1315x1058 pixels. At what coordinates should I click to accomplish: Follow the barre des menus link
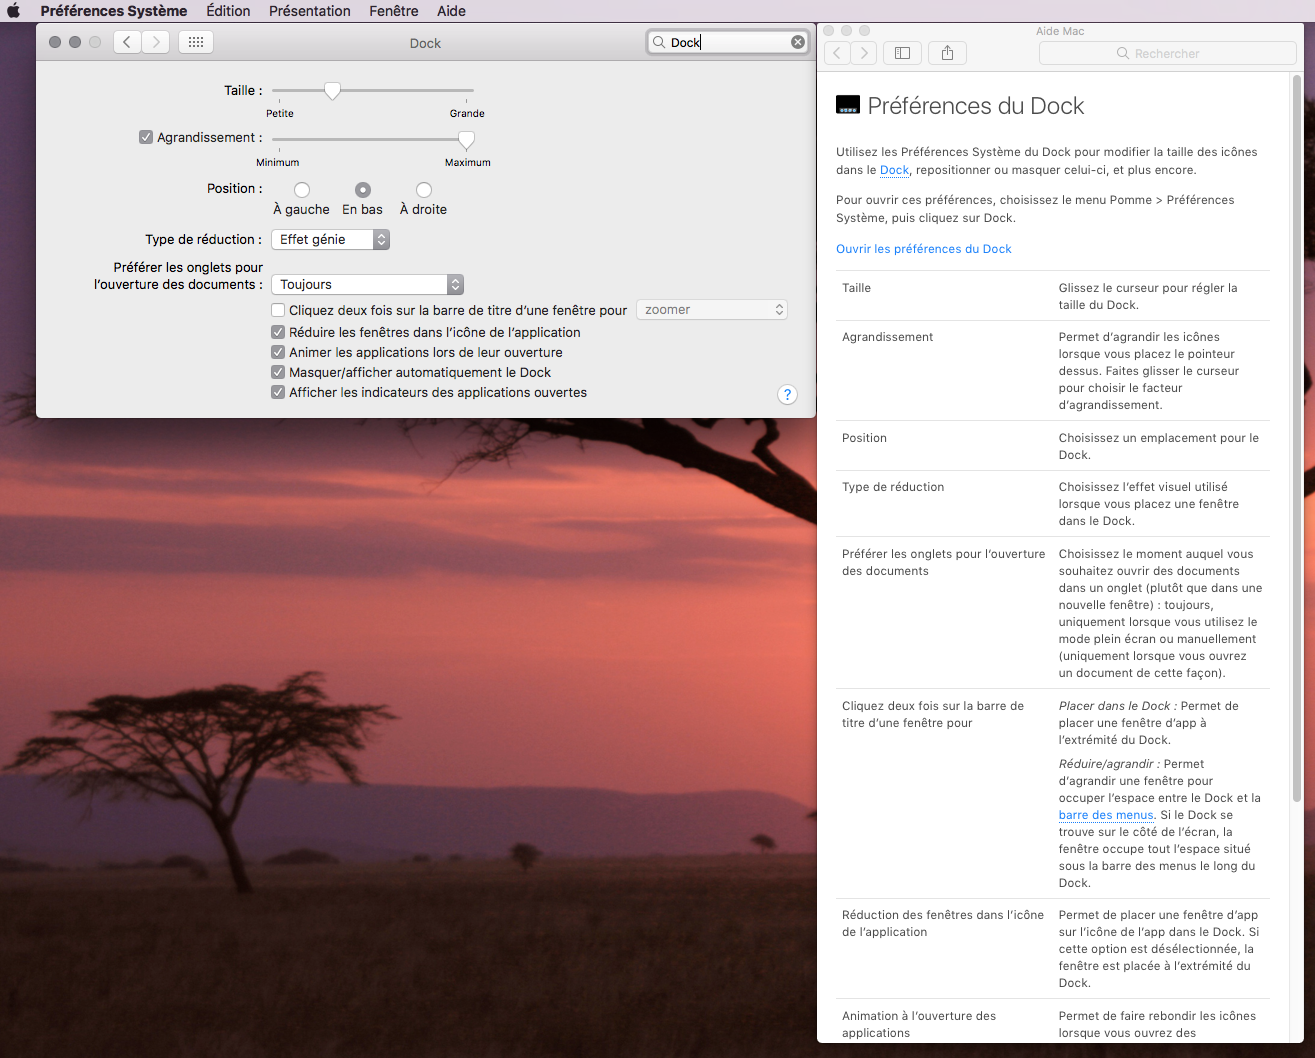point(1106,815)
